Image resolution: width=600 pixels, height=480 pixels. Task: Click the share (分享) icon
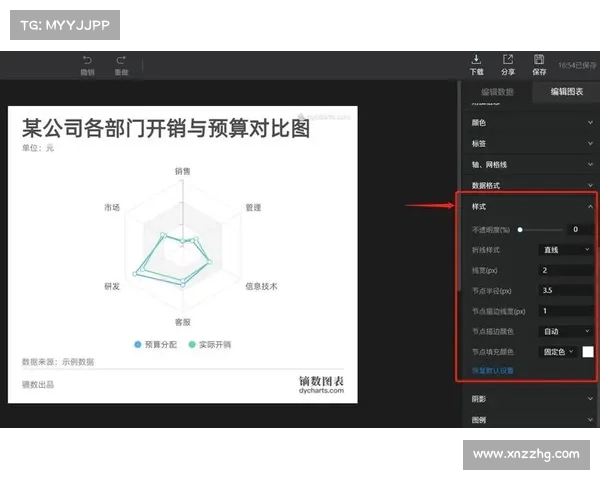click(508, 59)
